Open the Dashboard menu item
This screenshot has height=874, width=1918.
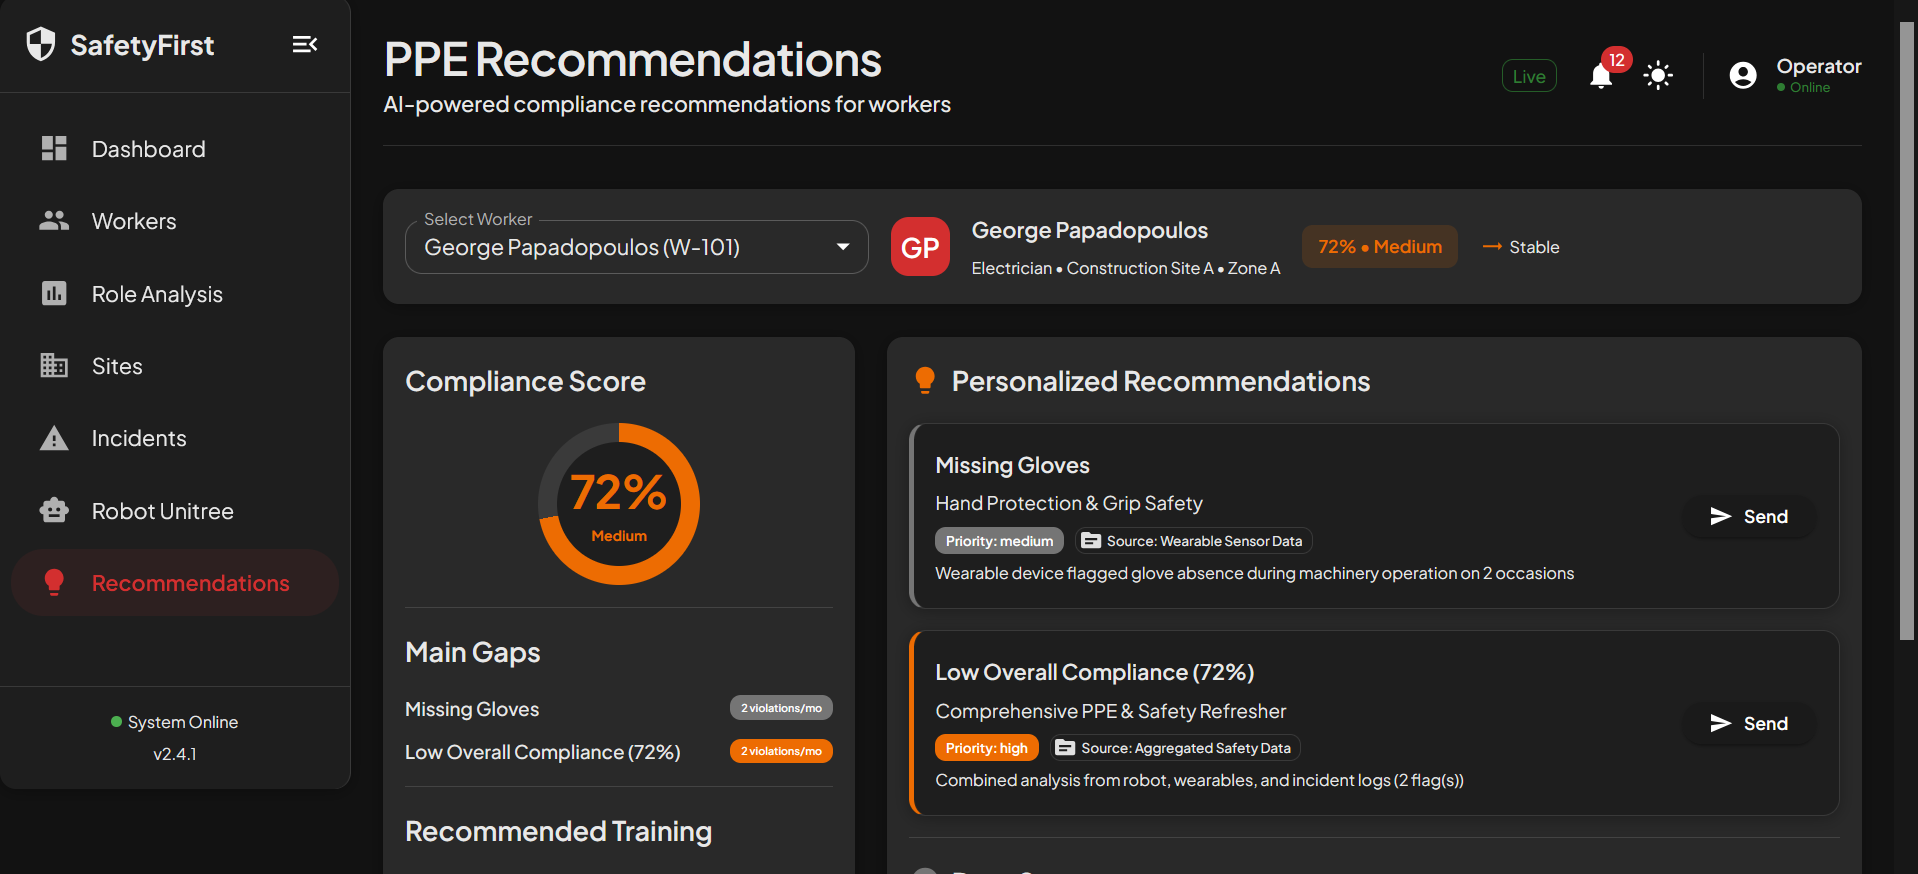click(175, 149)
